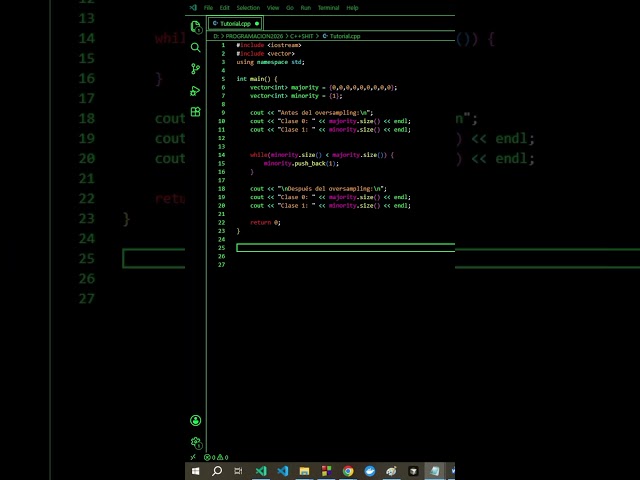
Task: Open Task View on the taskbar
Action: click(238, 471)
